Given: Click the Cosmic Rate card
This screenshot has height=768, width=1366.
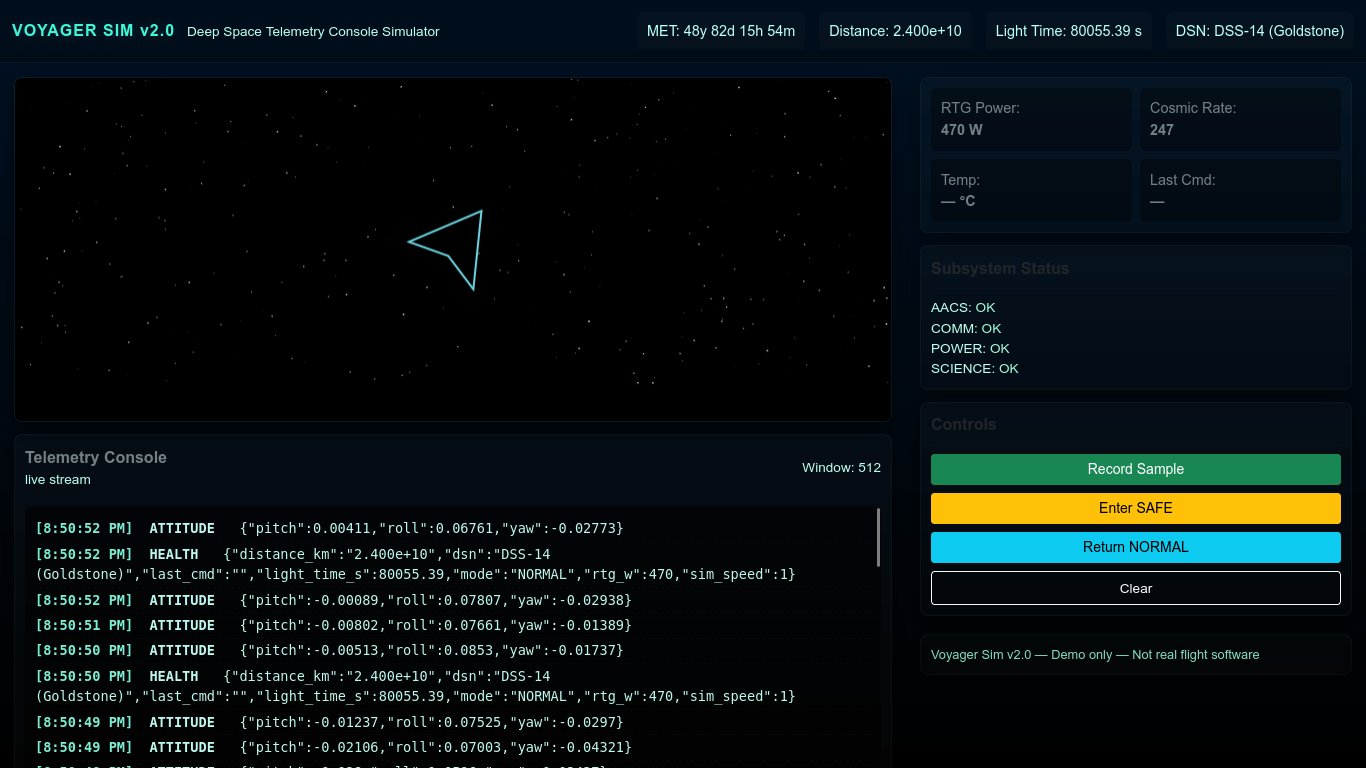Looking at the screenshot, I should click(x=1240, y=119).
